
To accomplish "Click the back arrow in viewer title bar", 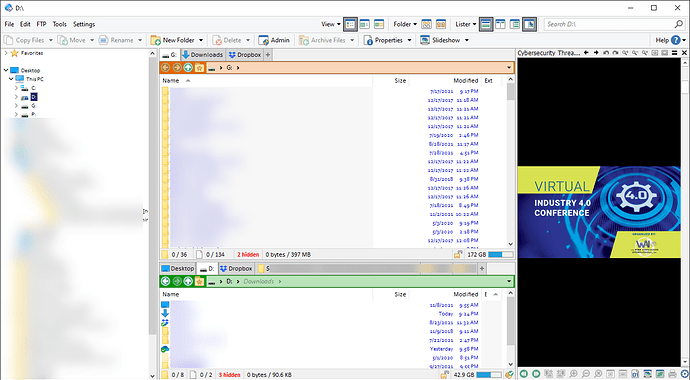I will [x=586, y=53].
